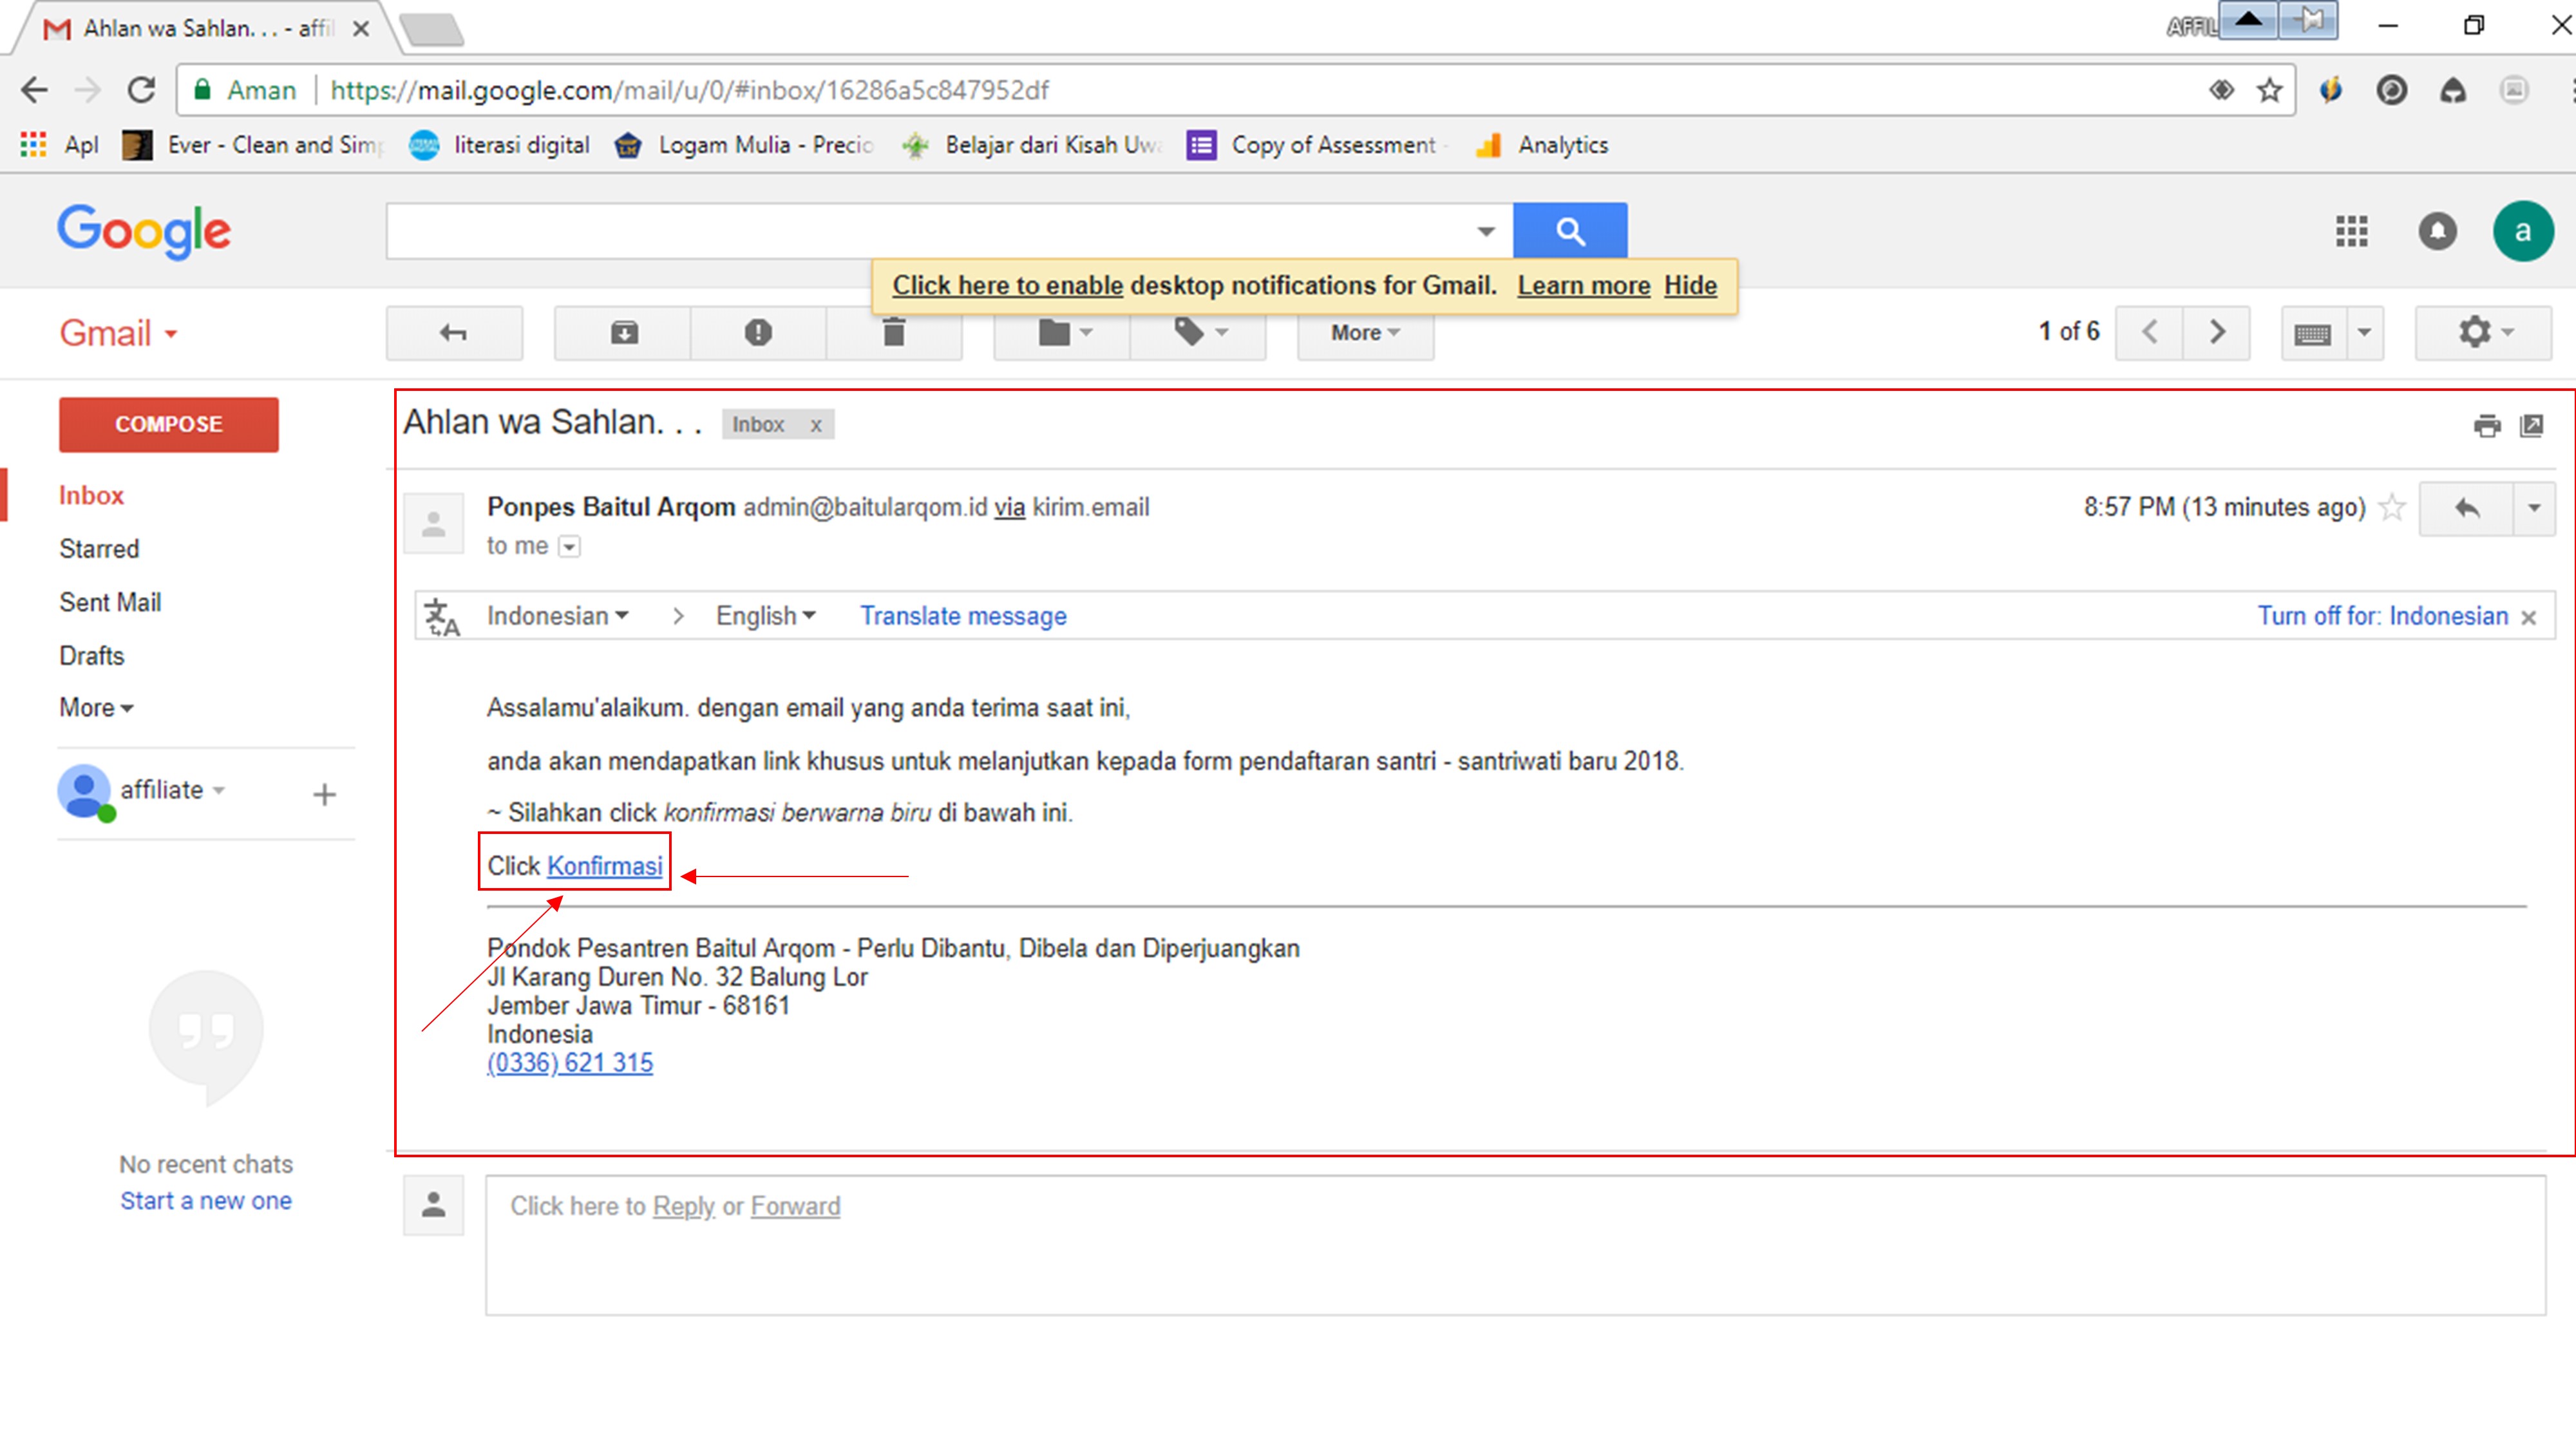Open the Sent Mail folder
2576x1449 pixels.
[x=110, y=602]
